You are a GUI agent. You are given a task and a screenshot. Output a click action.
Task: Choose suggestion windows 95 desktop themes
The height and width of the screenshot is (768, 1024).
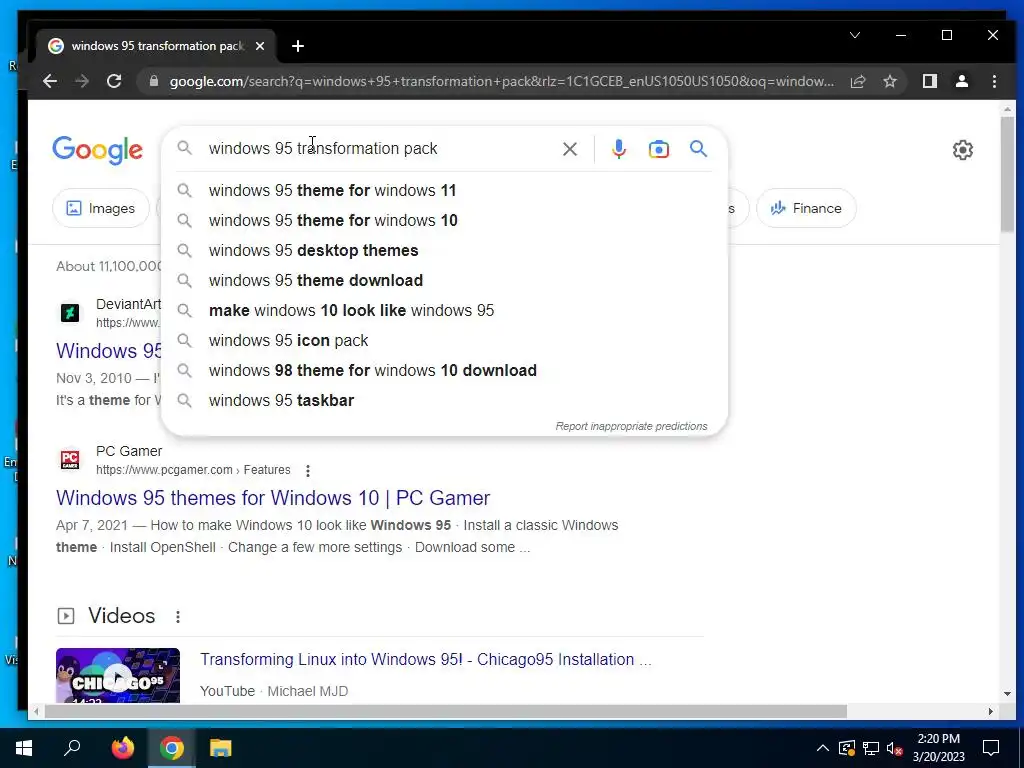click(x=444, y=251)
